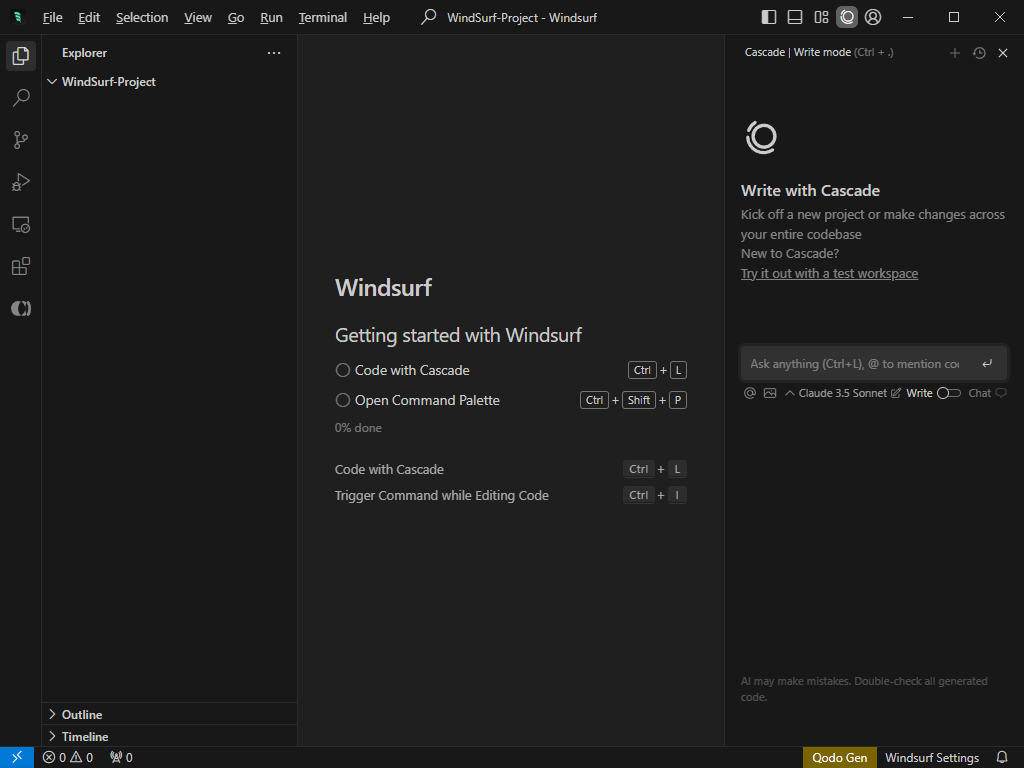Screen dimensions: 1024x768
Task: Click the attach image icon in Cascade
Action: pyautogui.click(x=770, y=393)
